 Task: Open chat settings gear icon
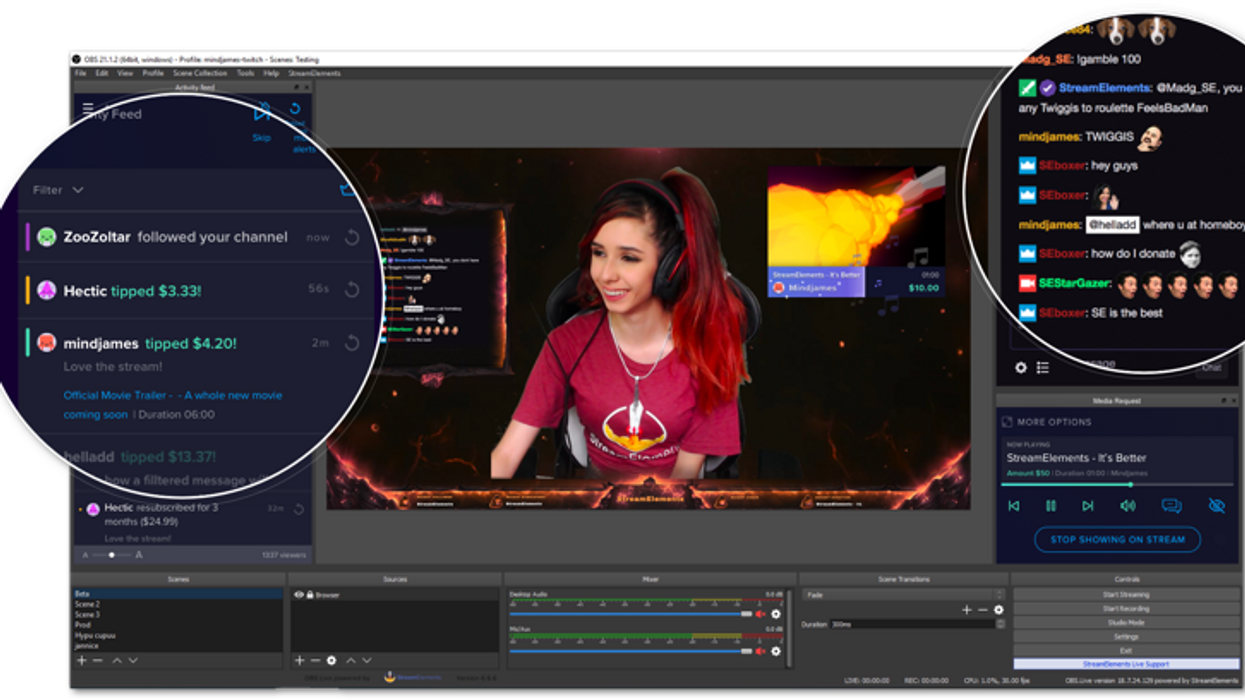(1021, 368)
